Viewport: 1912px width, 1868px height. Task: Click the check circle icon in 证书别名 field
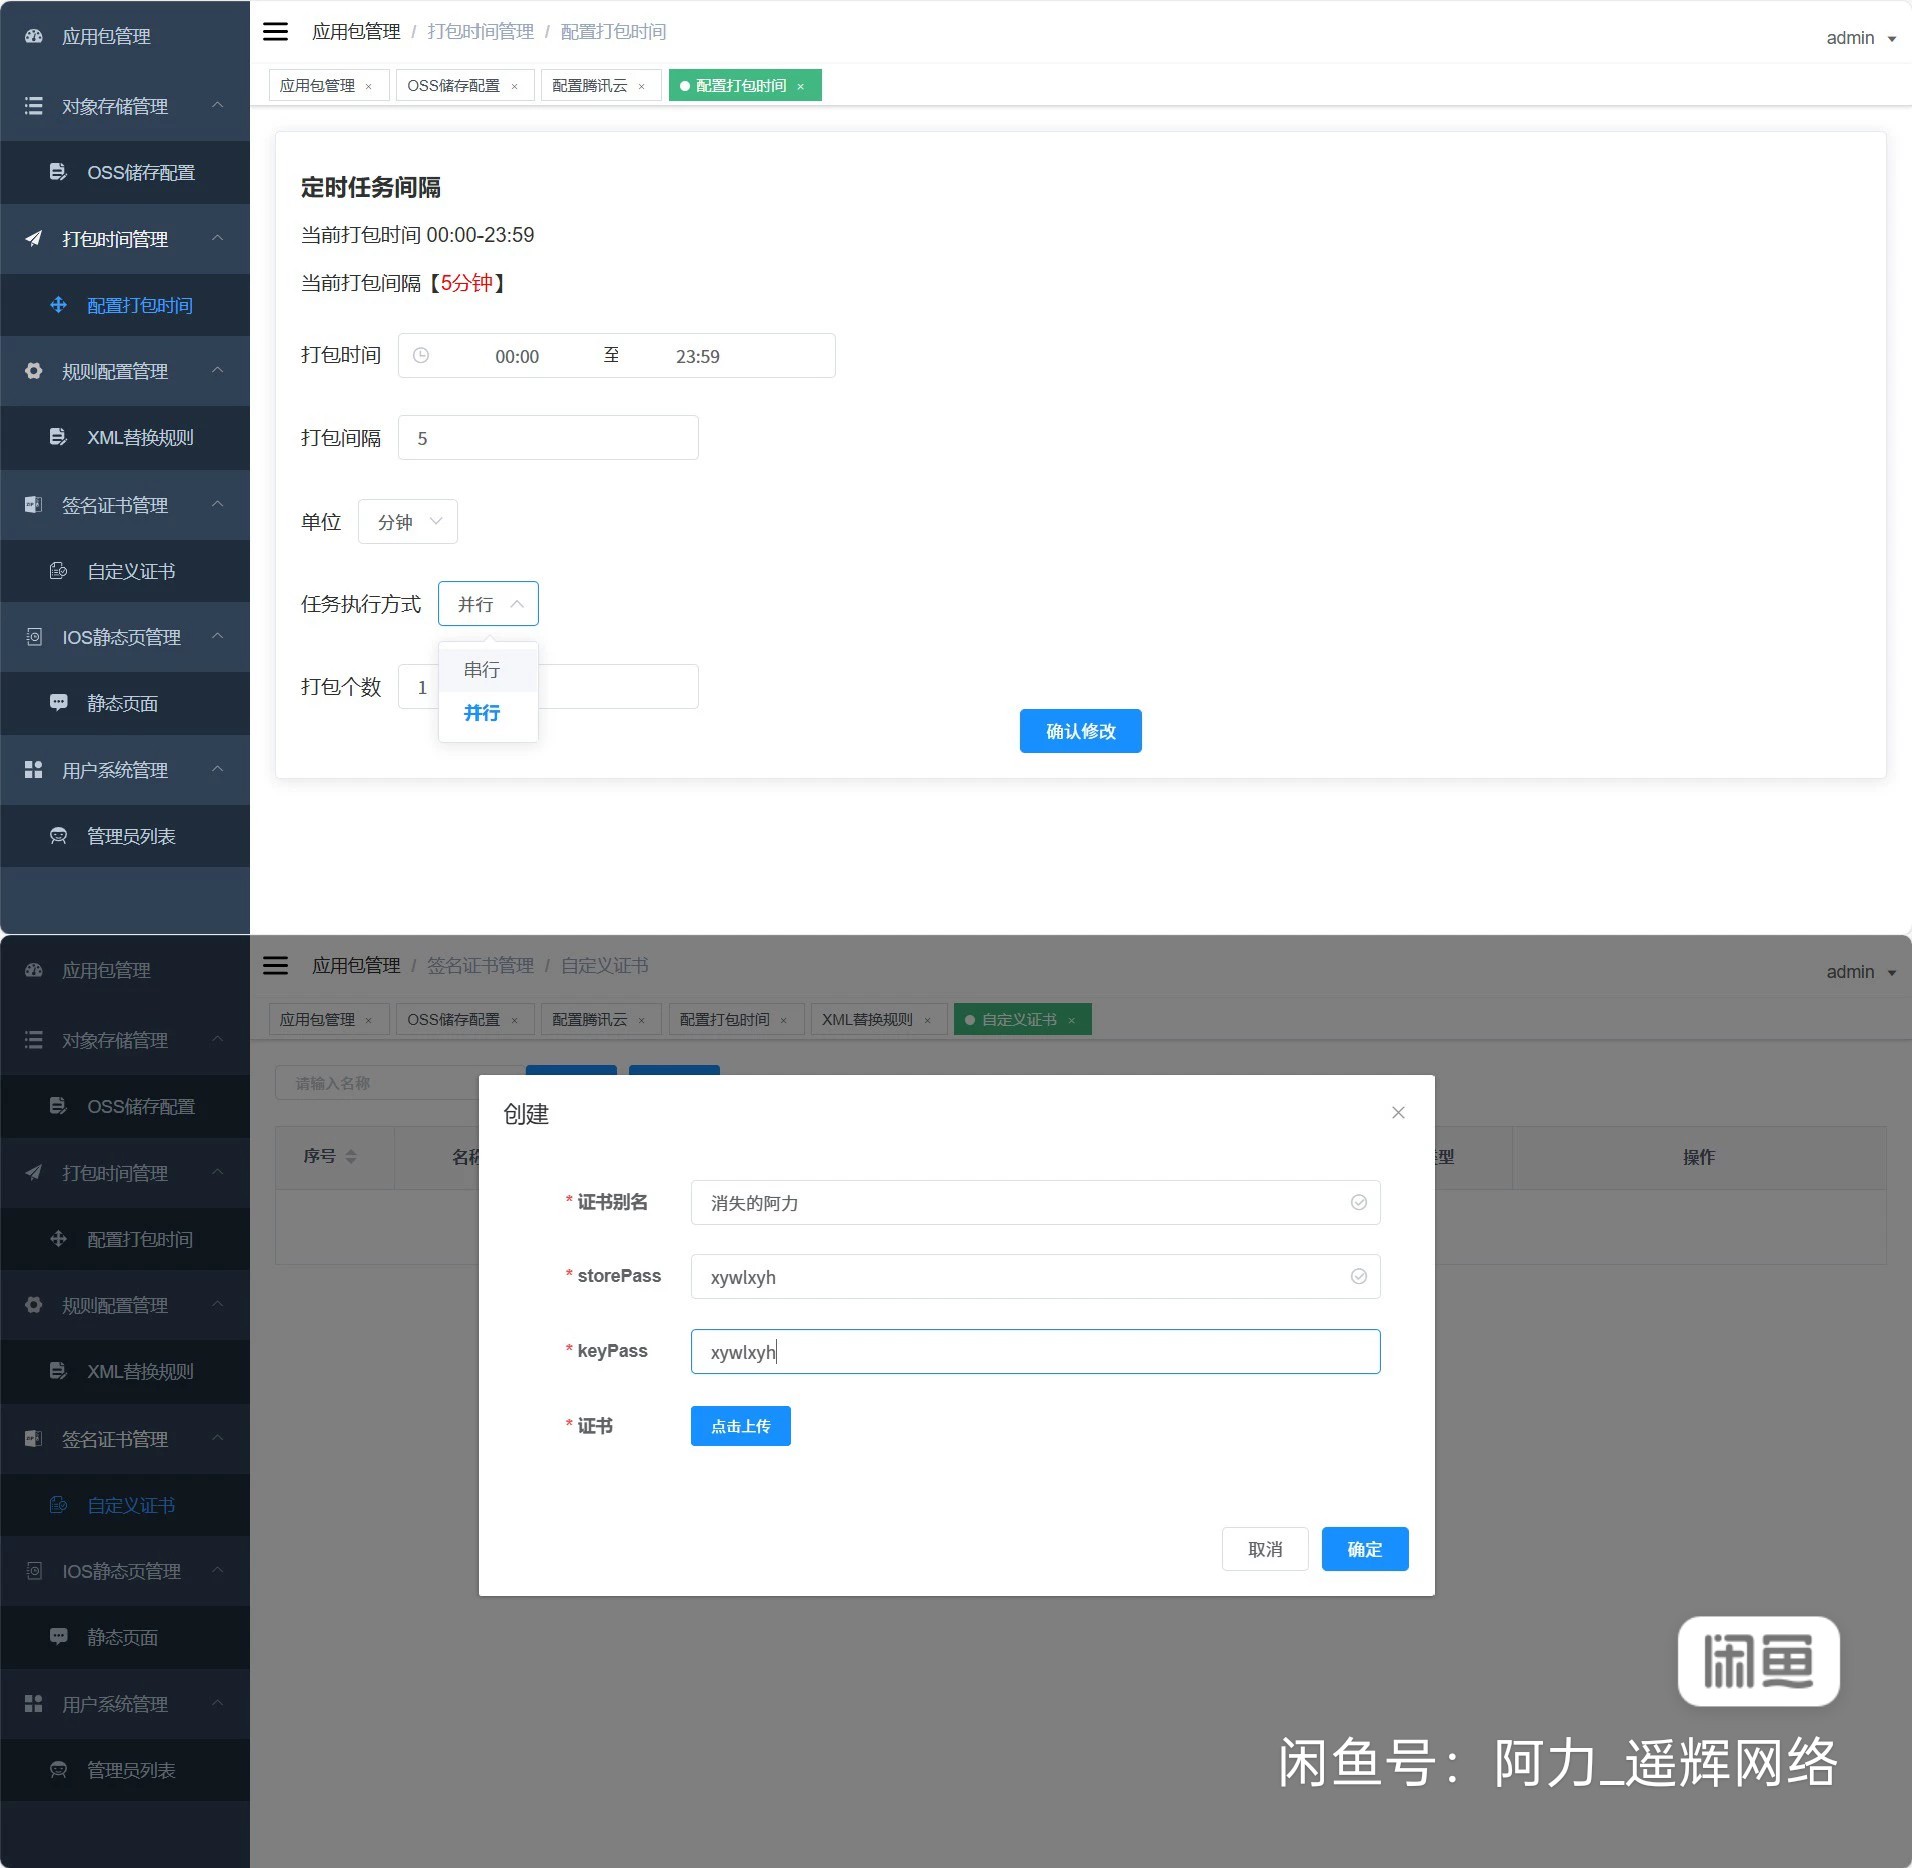pos(1358,1203)
